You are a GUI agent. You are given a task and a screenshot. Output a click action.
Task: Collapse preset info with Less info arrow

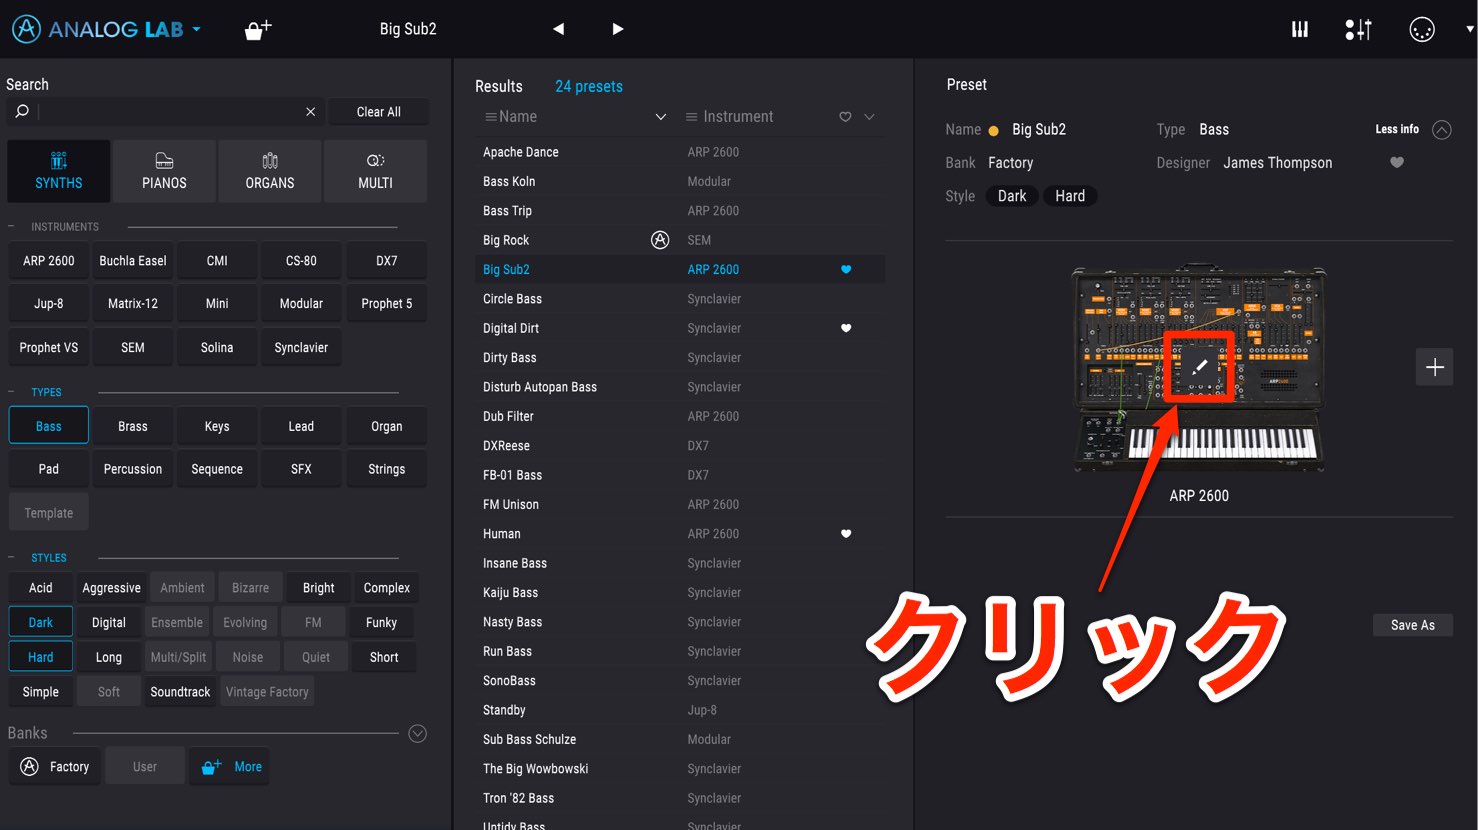[x=1441, y=130]
